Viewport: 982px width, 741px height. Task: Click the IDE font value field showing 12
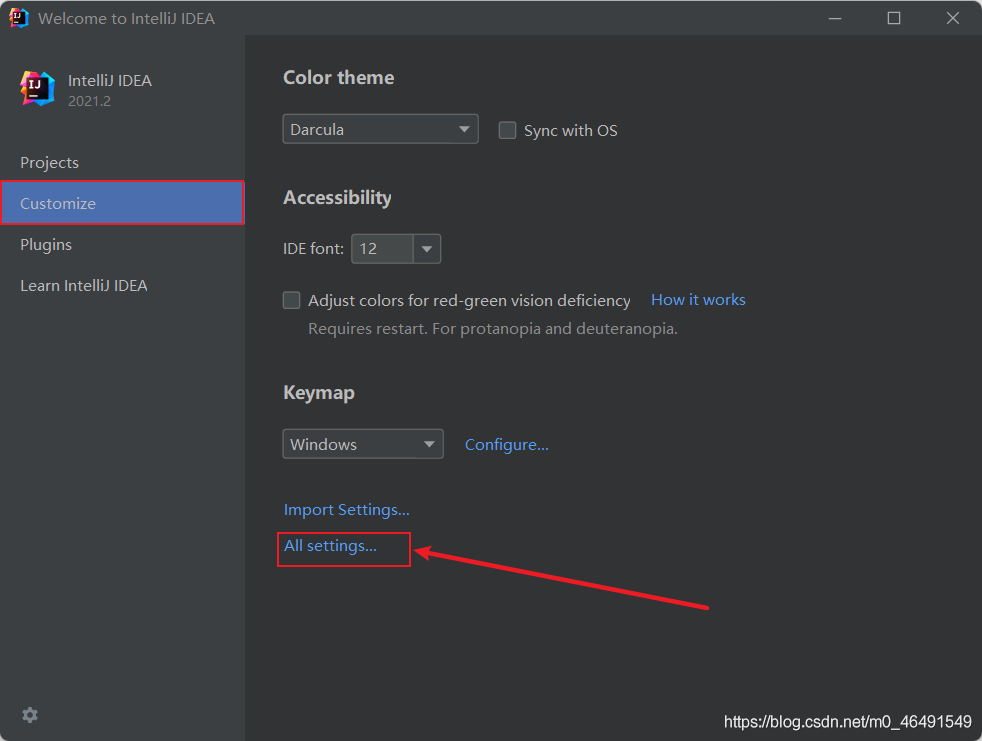383,249
